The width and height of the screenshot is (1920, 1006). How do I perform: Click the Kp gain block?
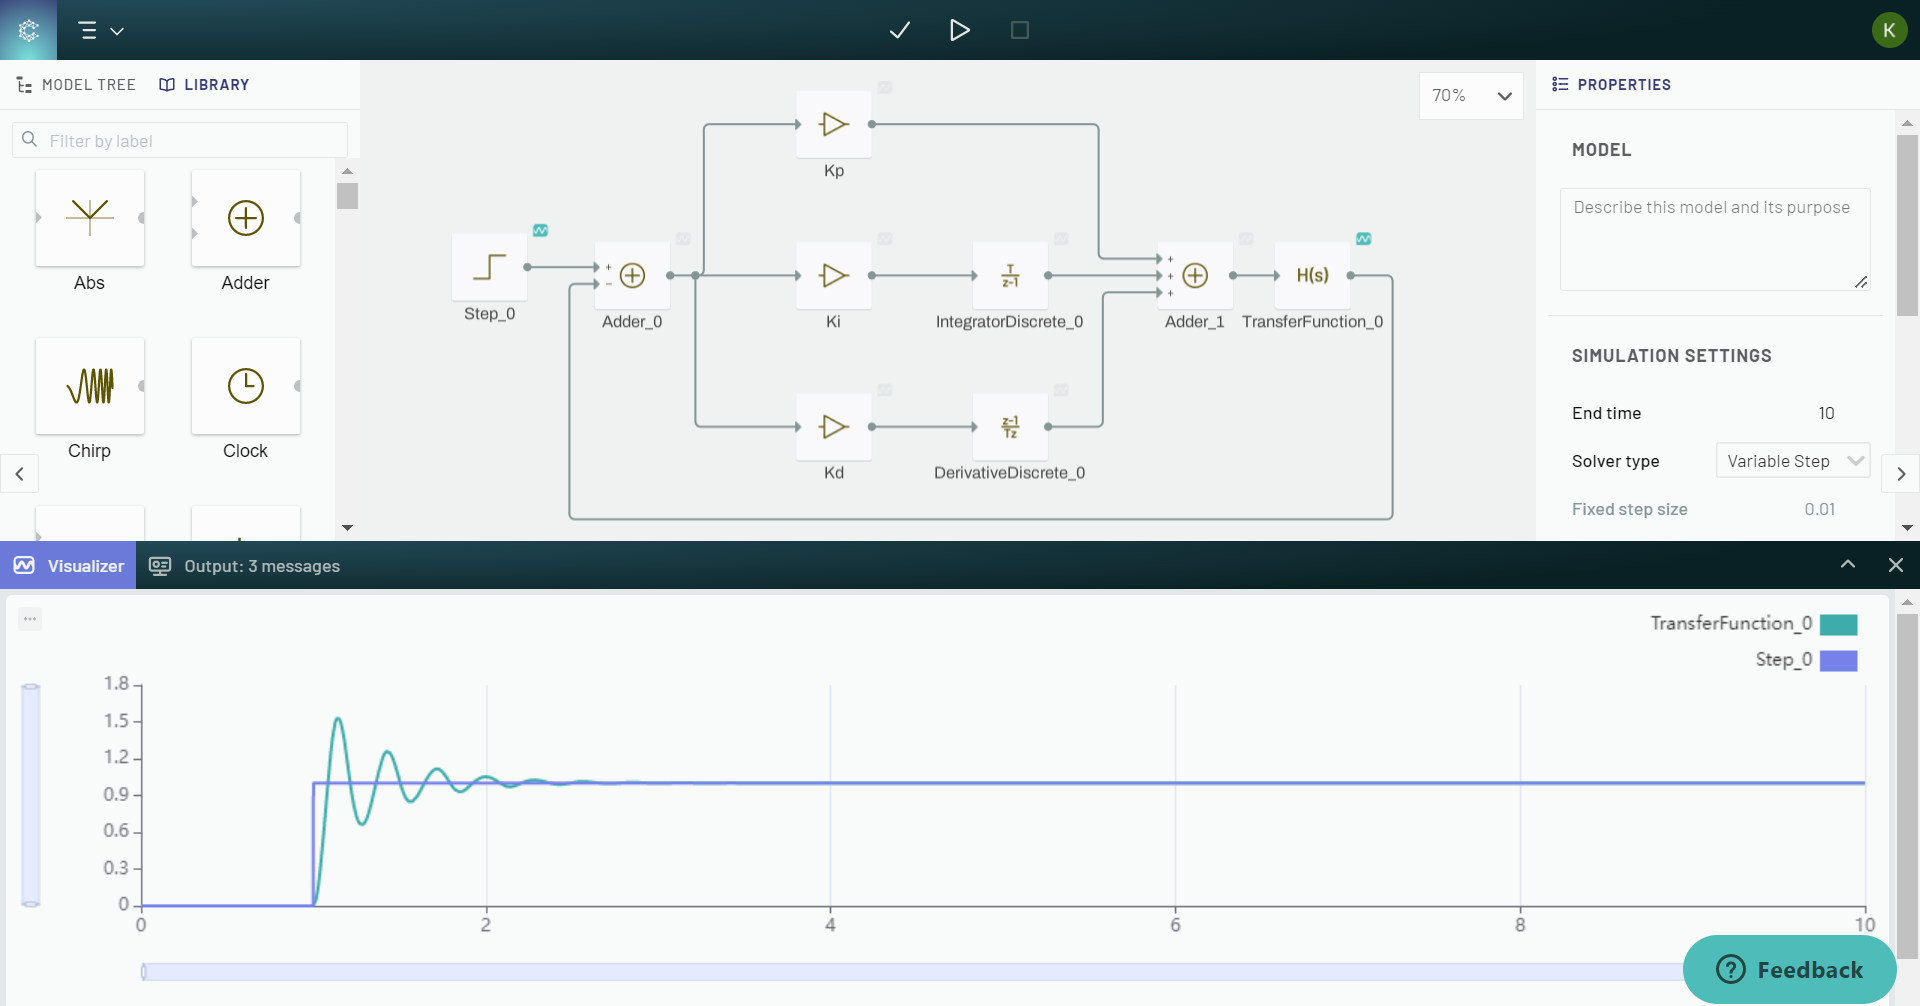833,125
